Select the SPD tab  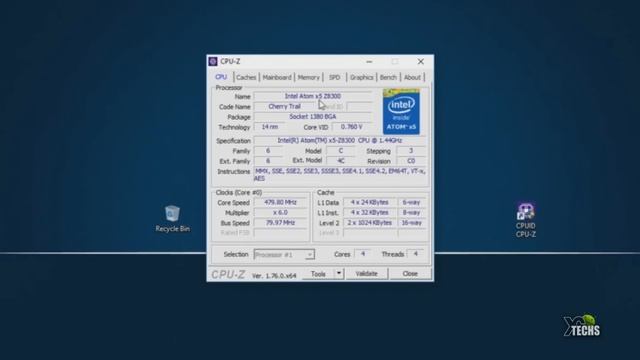[334, 77]
